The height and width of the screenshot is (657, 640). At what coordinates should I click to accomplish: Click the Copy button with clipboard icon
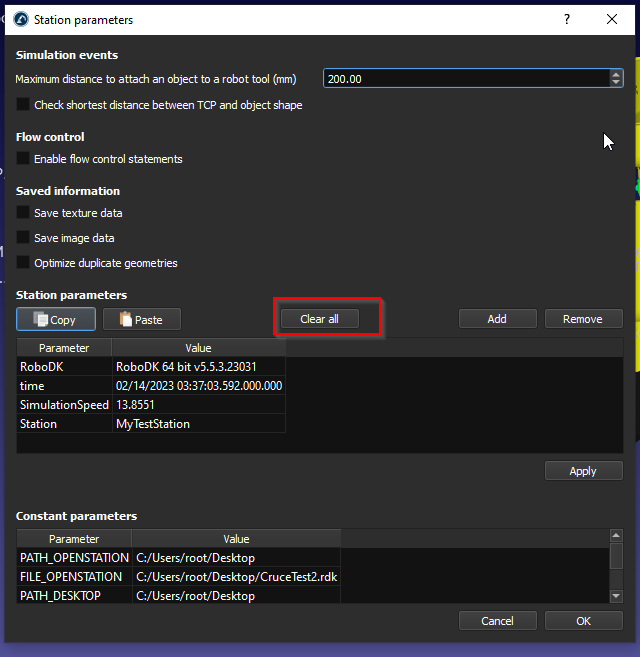56,319
